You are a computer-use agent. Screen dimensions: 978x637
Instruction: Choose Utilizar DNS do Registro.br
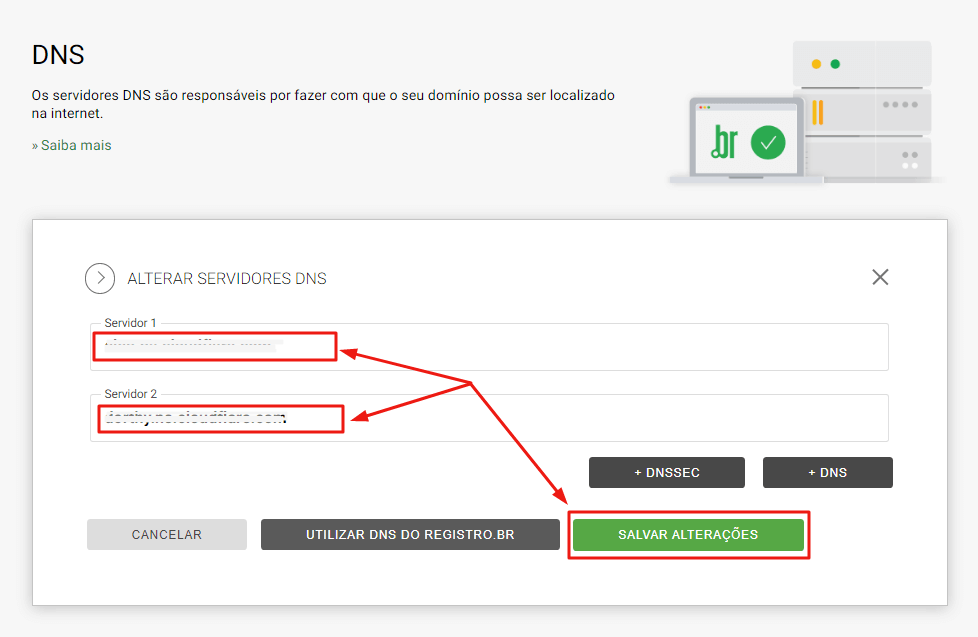(x=410, y=535)
